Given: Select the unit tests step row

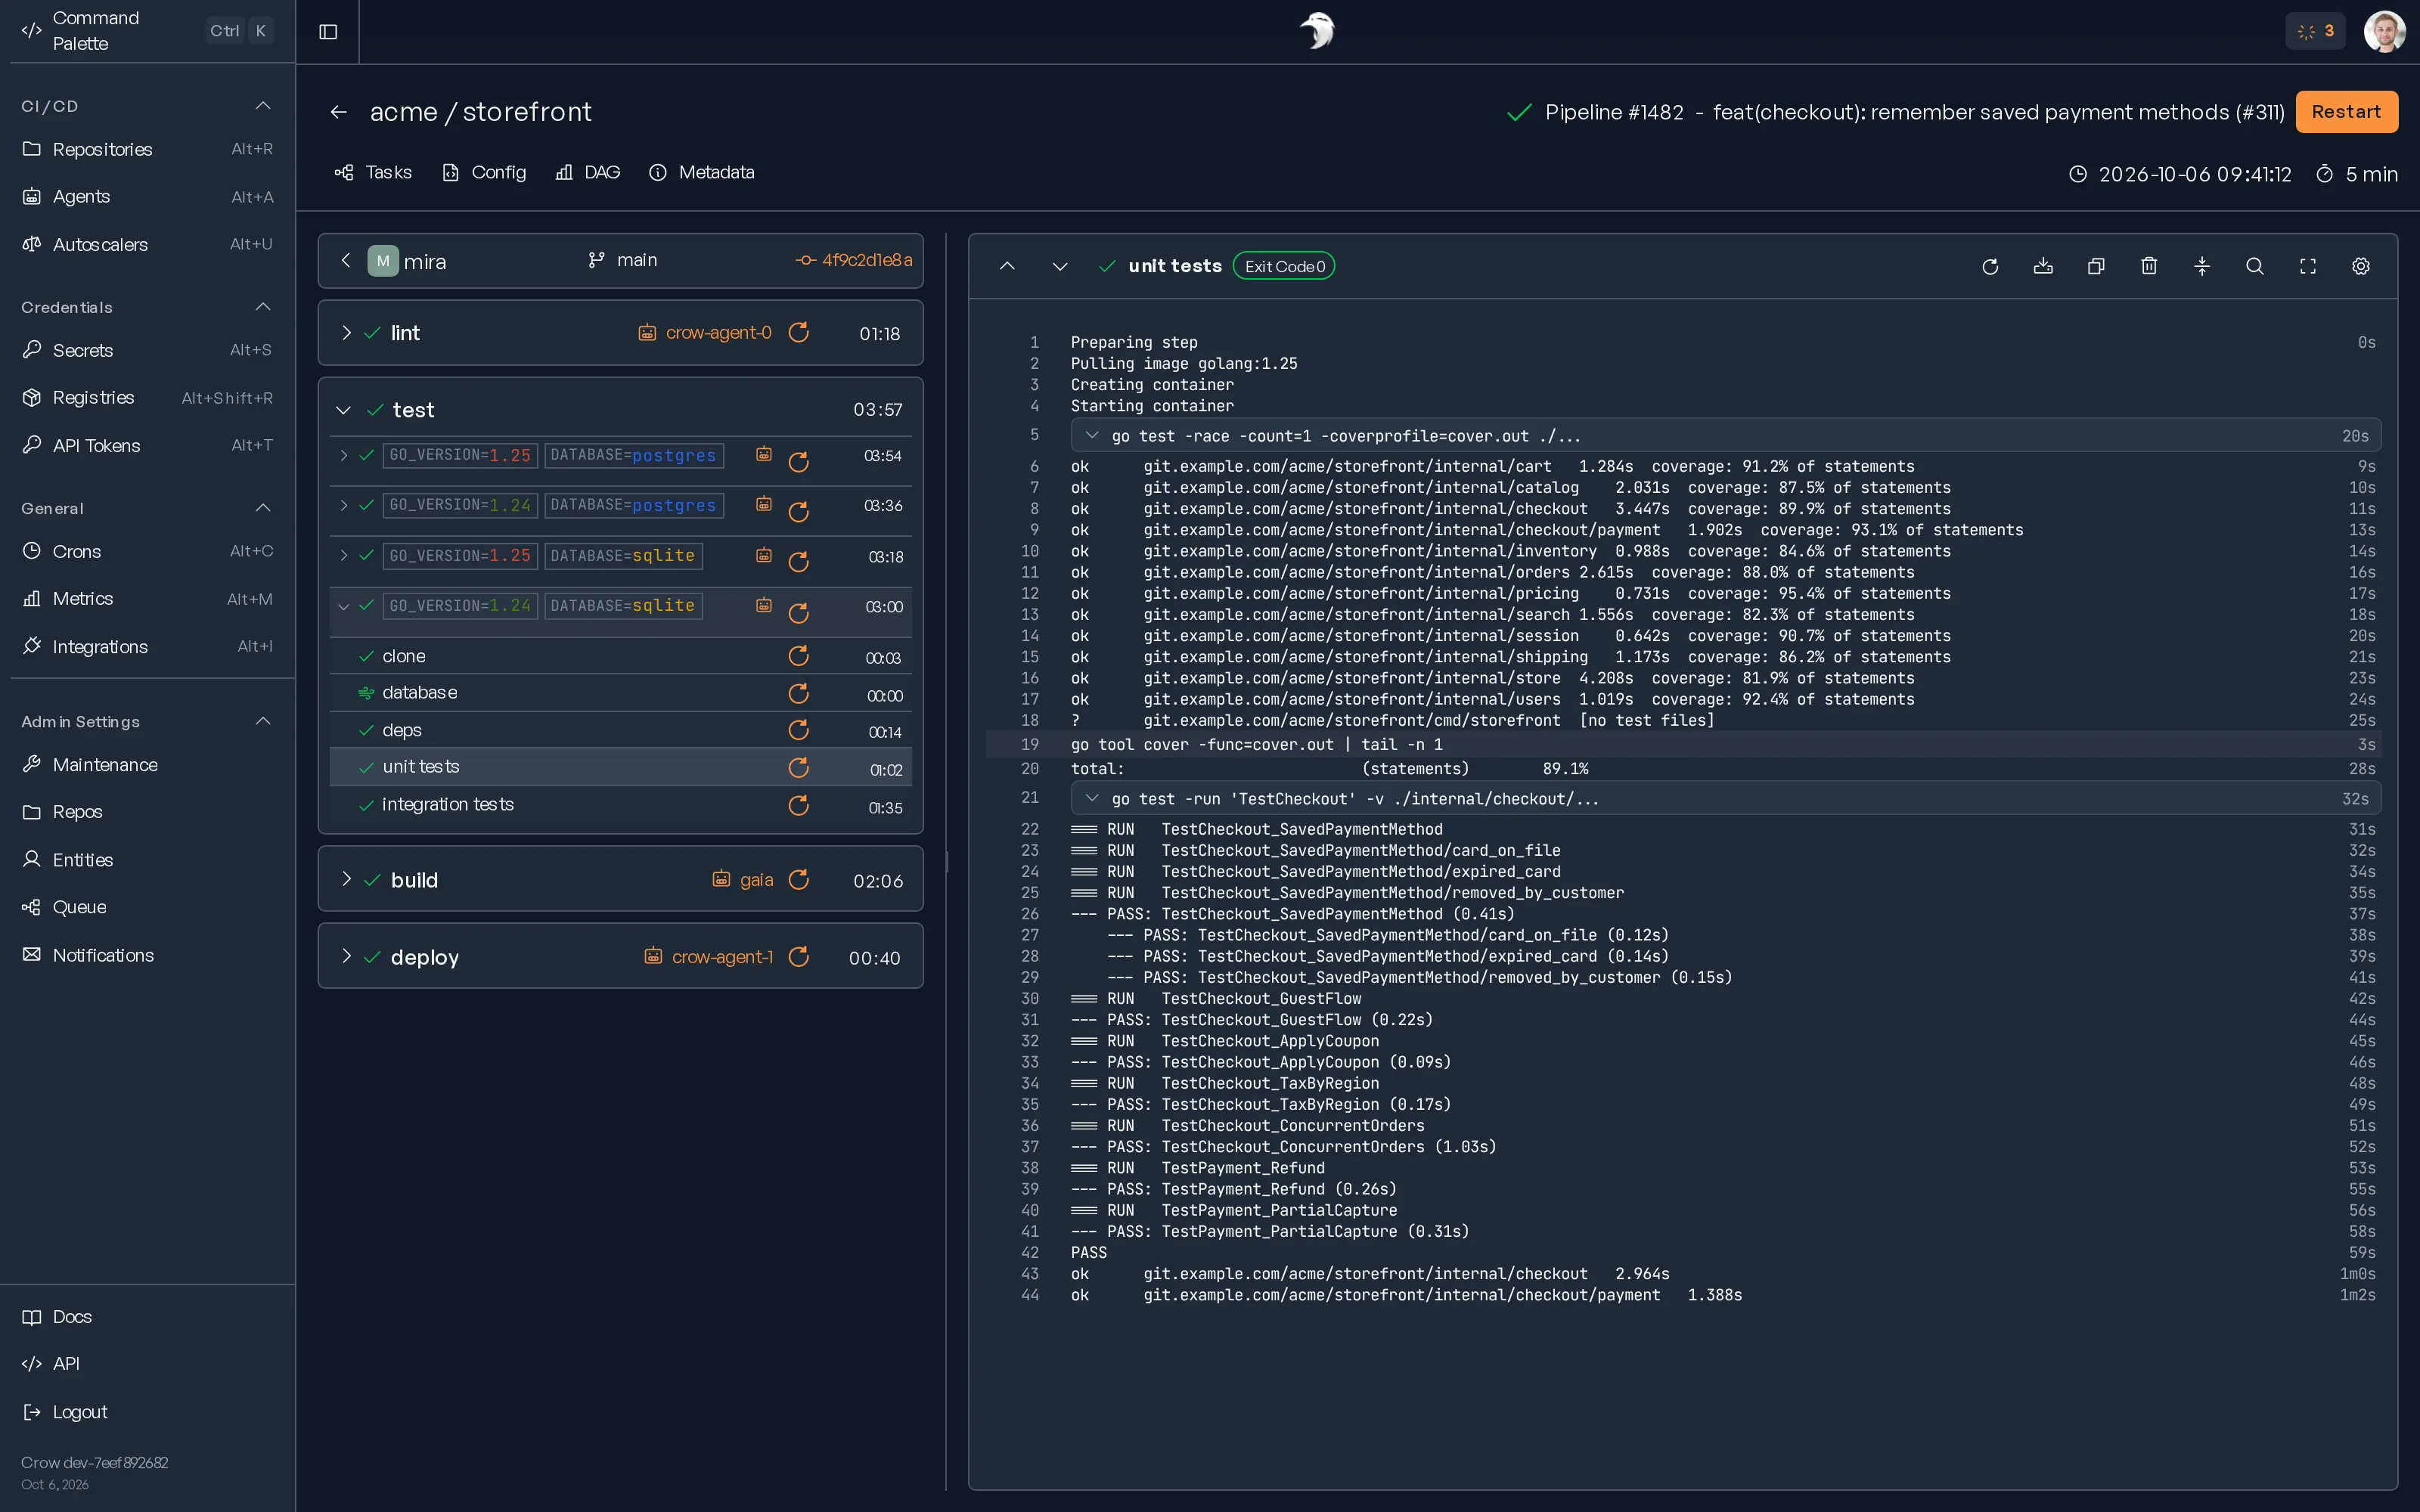Looking at the screenshot, I should pyautogui.click(x=620, y=767).
